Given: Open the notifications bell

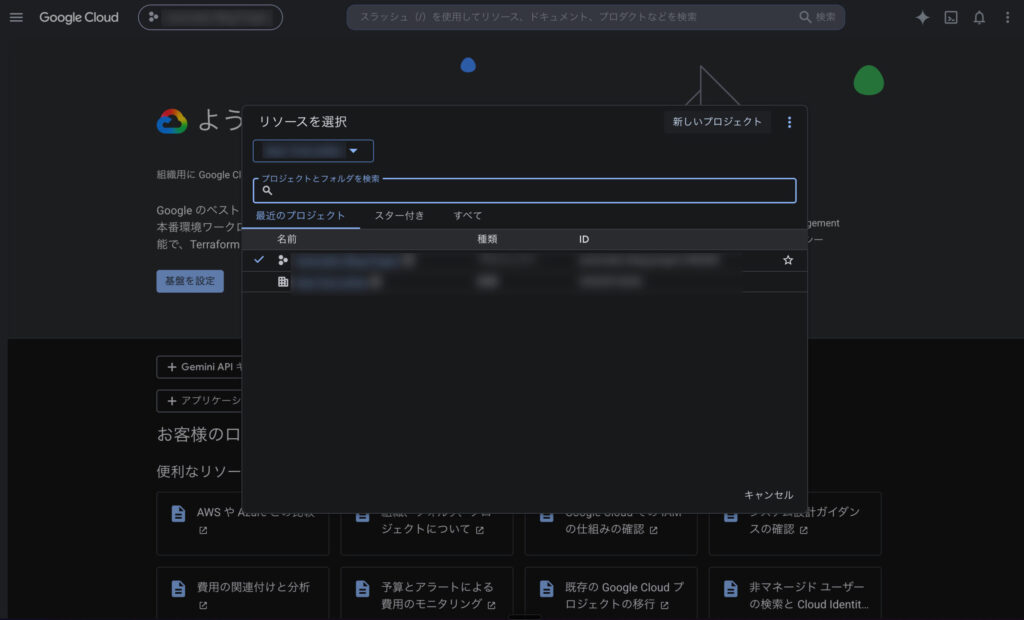Looking at the screenshot, I should click(979, 18).
